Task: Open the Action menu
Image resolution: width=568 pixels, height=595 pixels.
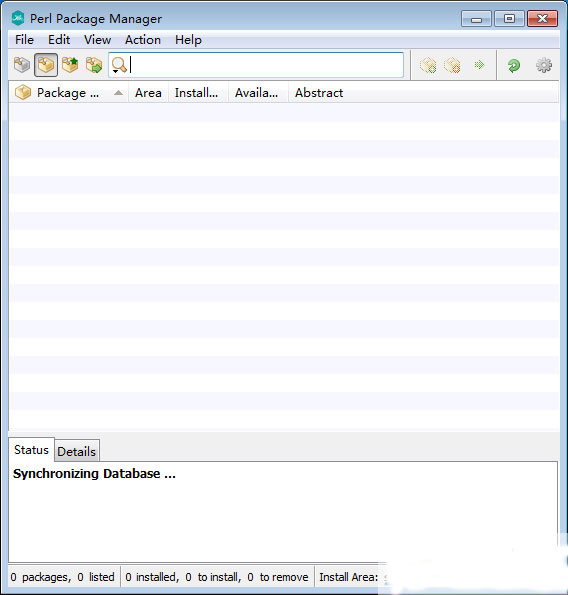Action: 143,40
